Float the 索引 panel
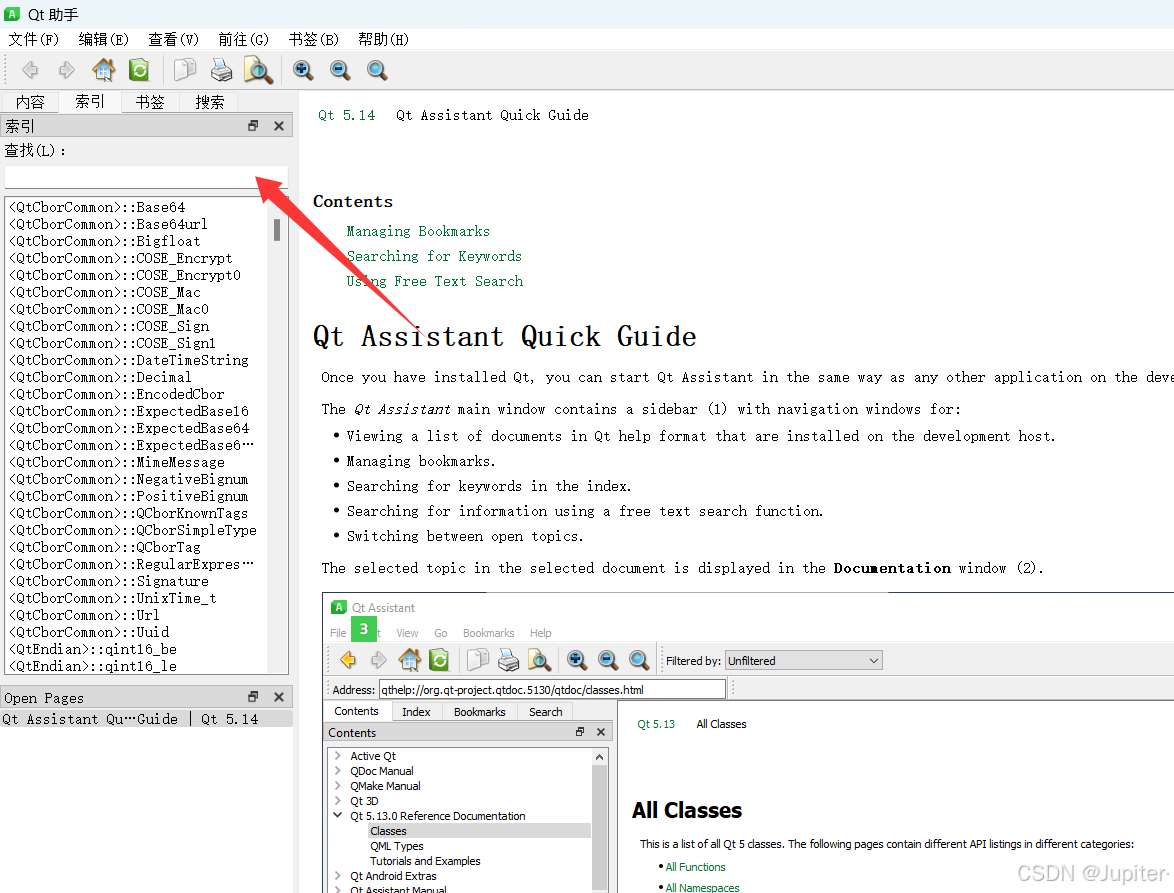 click(x=253, y=126)
